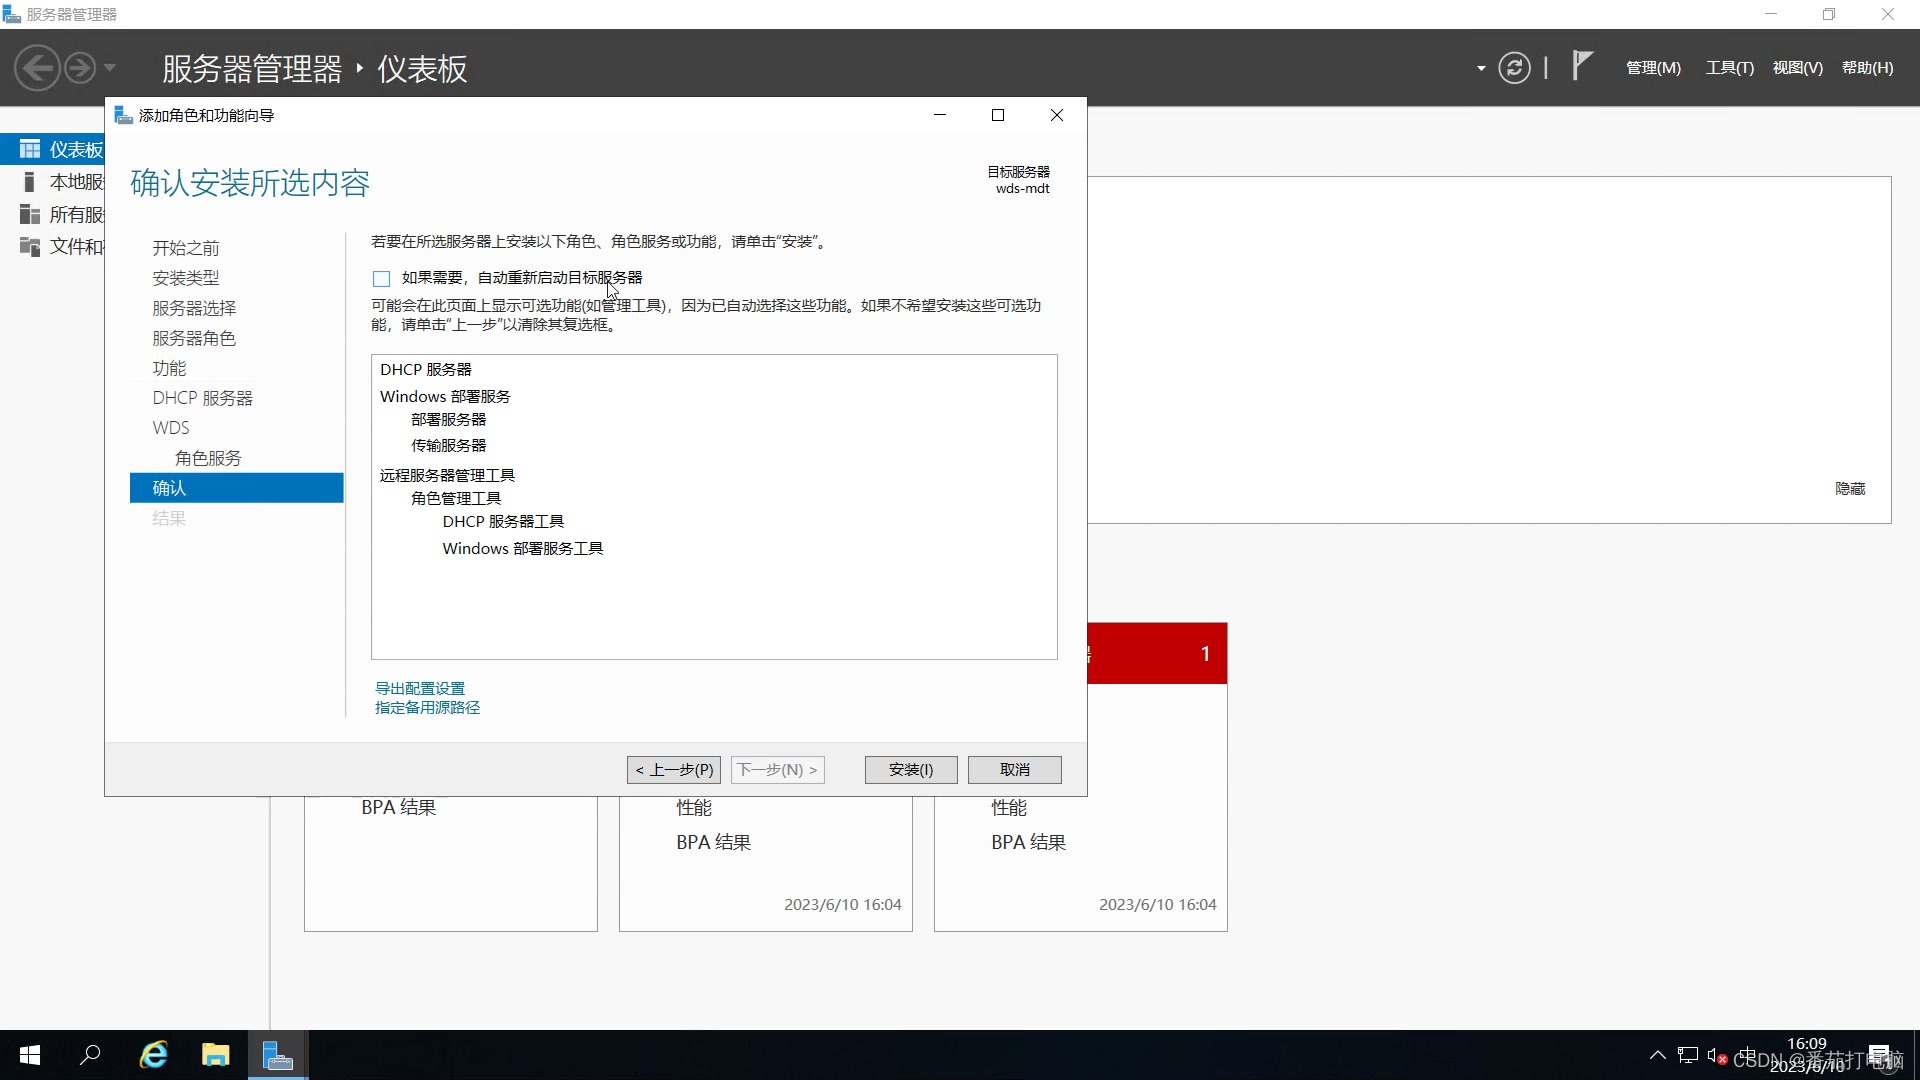Click the wizard window title icon
Screen dimensions: 1920x1080
click(123, 115)
